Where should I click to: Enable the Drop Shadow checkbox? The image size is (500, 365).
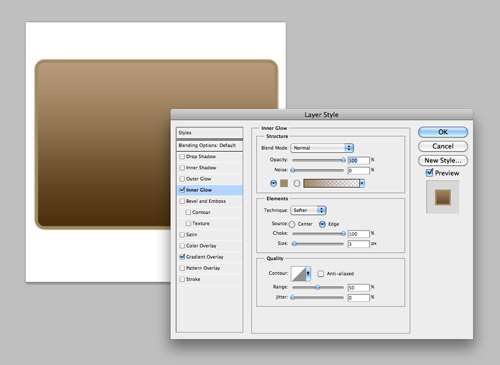pos(182,156)
